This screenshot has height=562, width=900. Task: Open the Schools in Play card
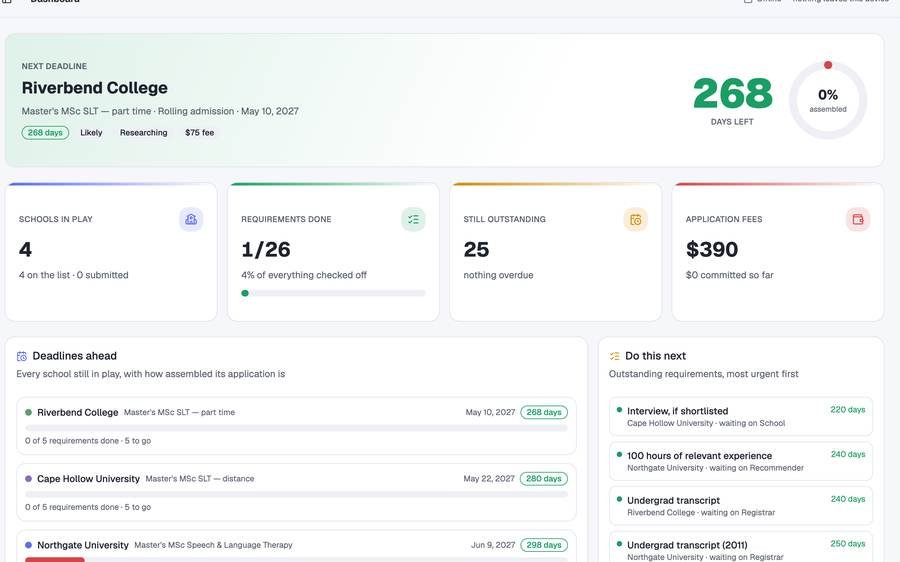(x=111, y=252)
